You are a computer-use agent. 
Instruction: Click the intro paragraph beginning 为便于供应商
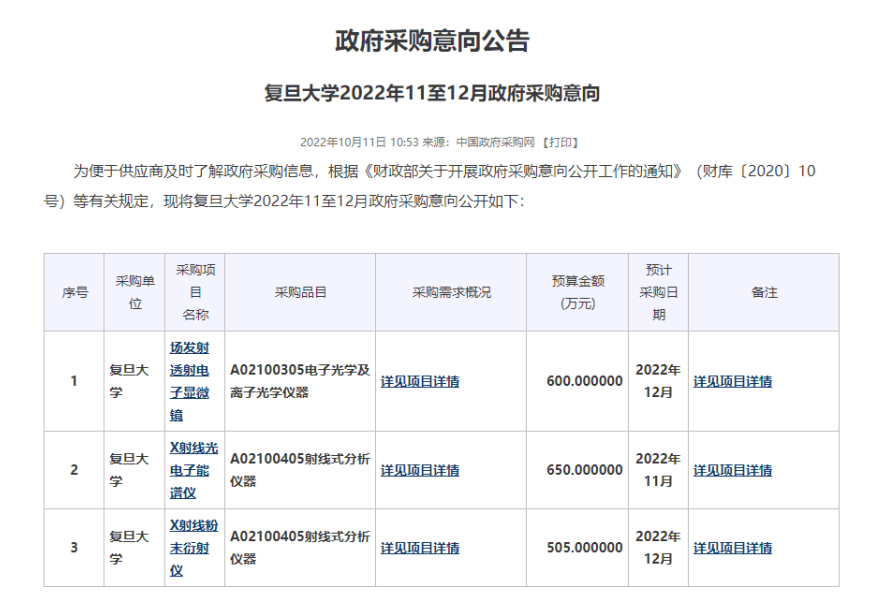pyautogui.click(x=430, y=186)
